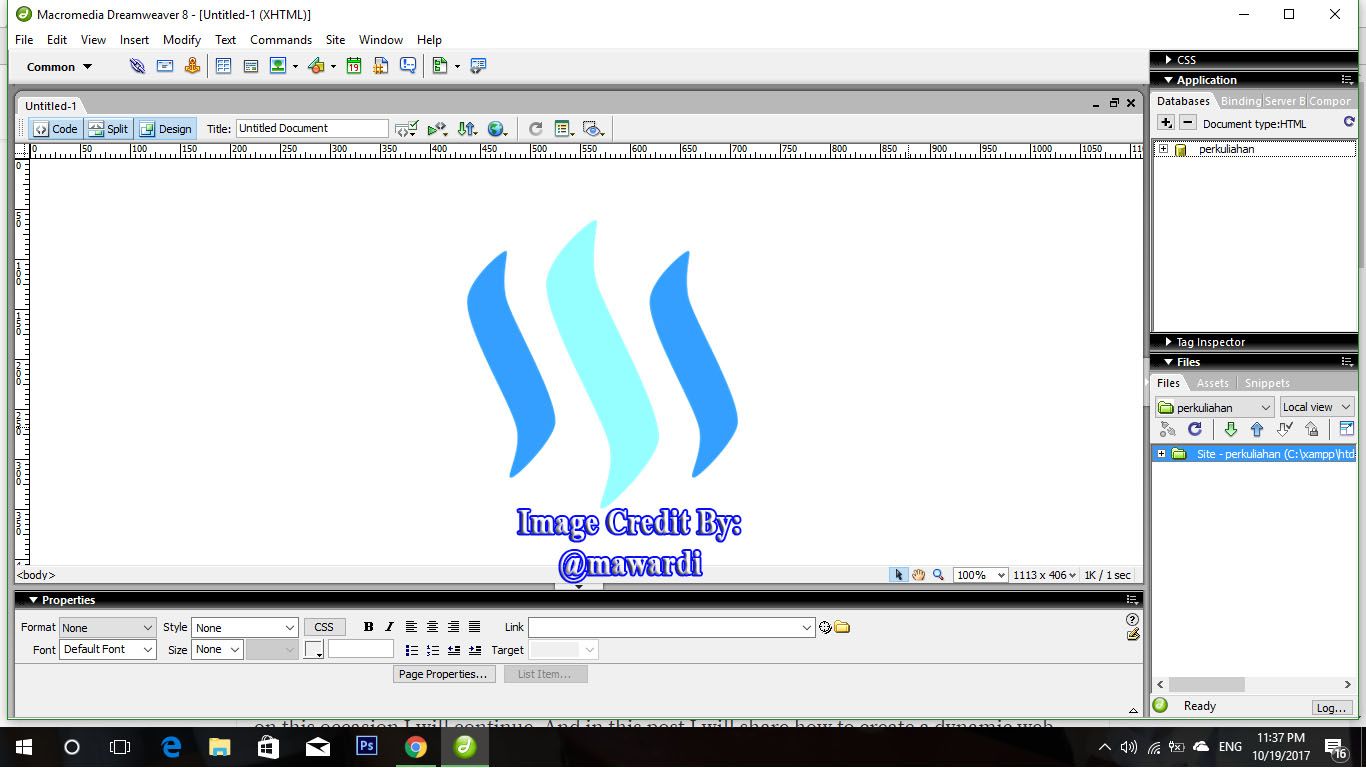
Task: Open the Commands menu
Action: [x=281, y=40]
